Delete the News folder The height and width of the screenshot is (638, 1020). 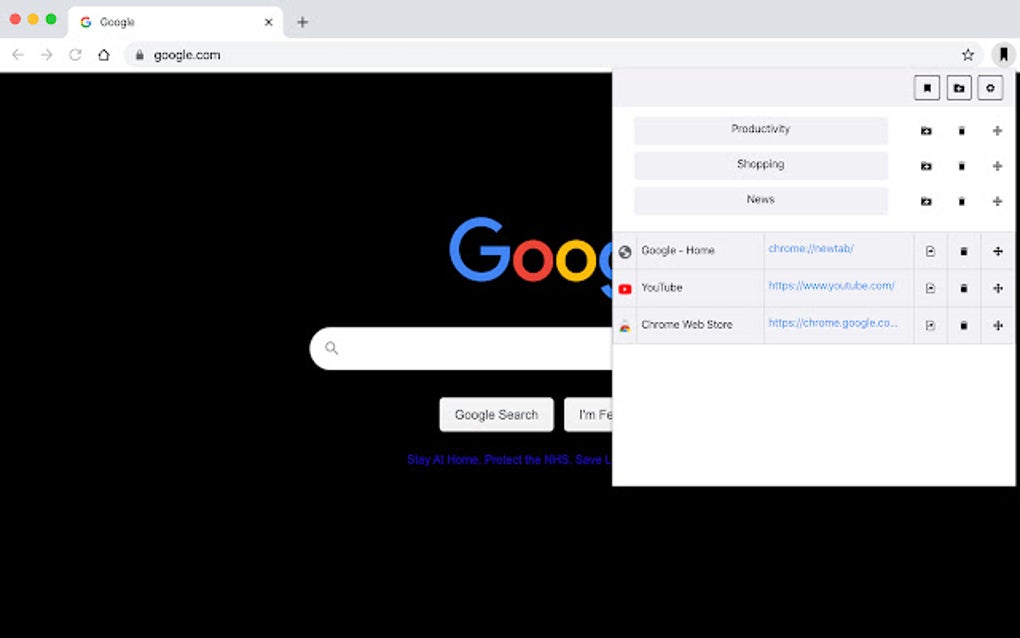[x=961, y=201]
